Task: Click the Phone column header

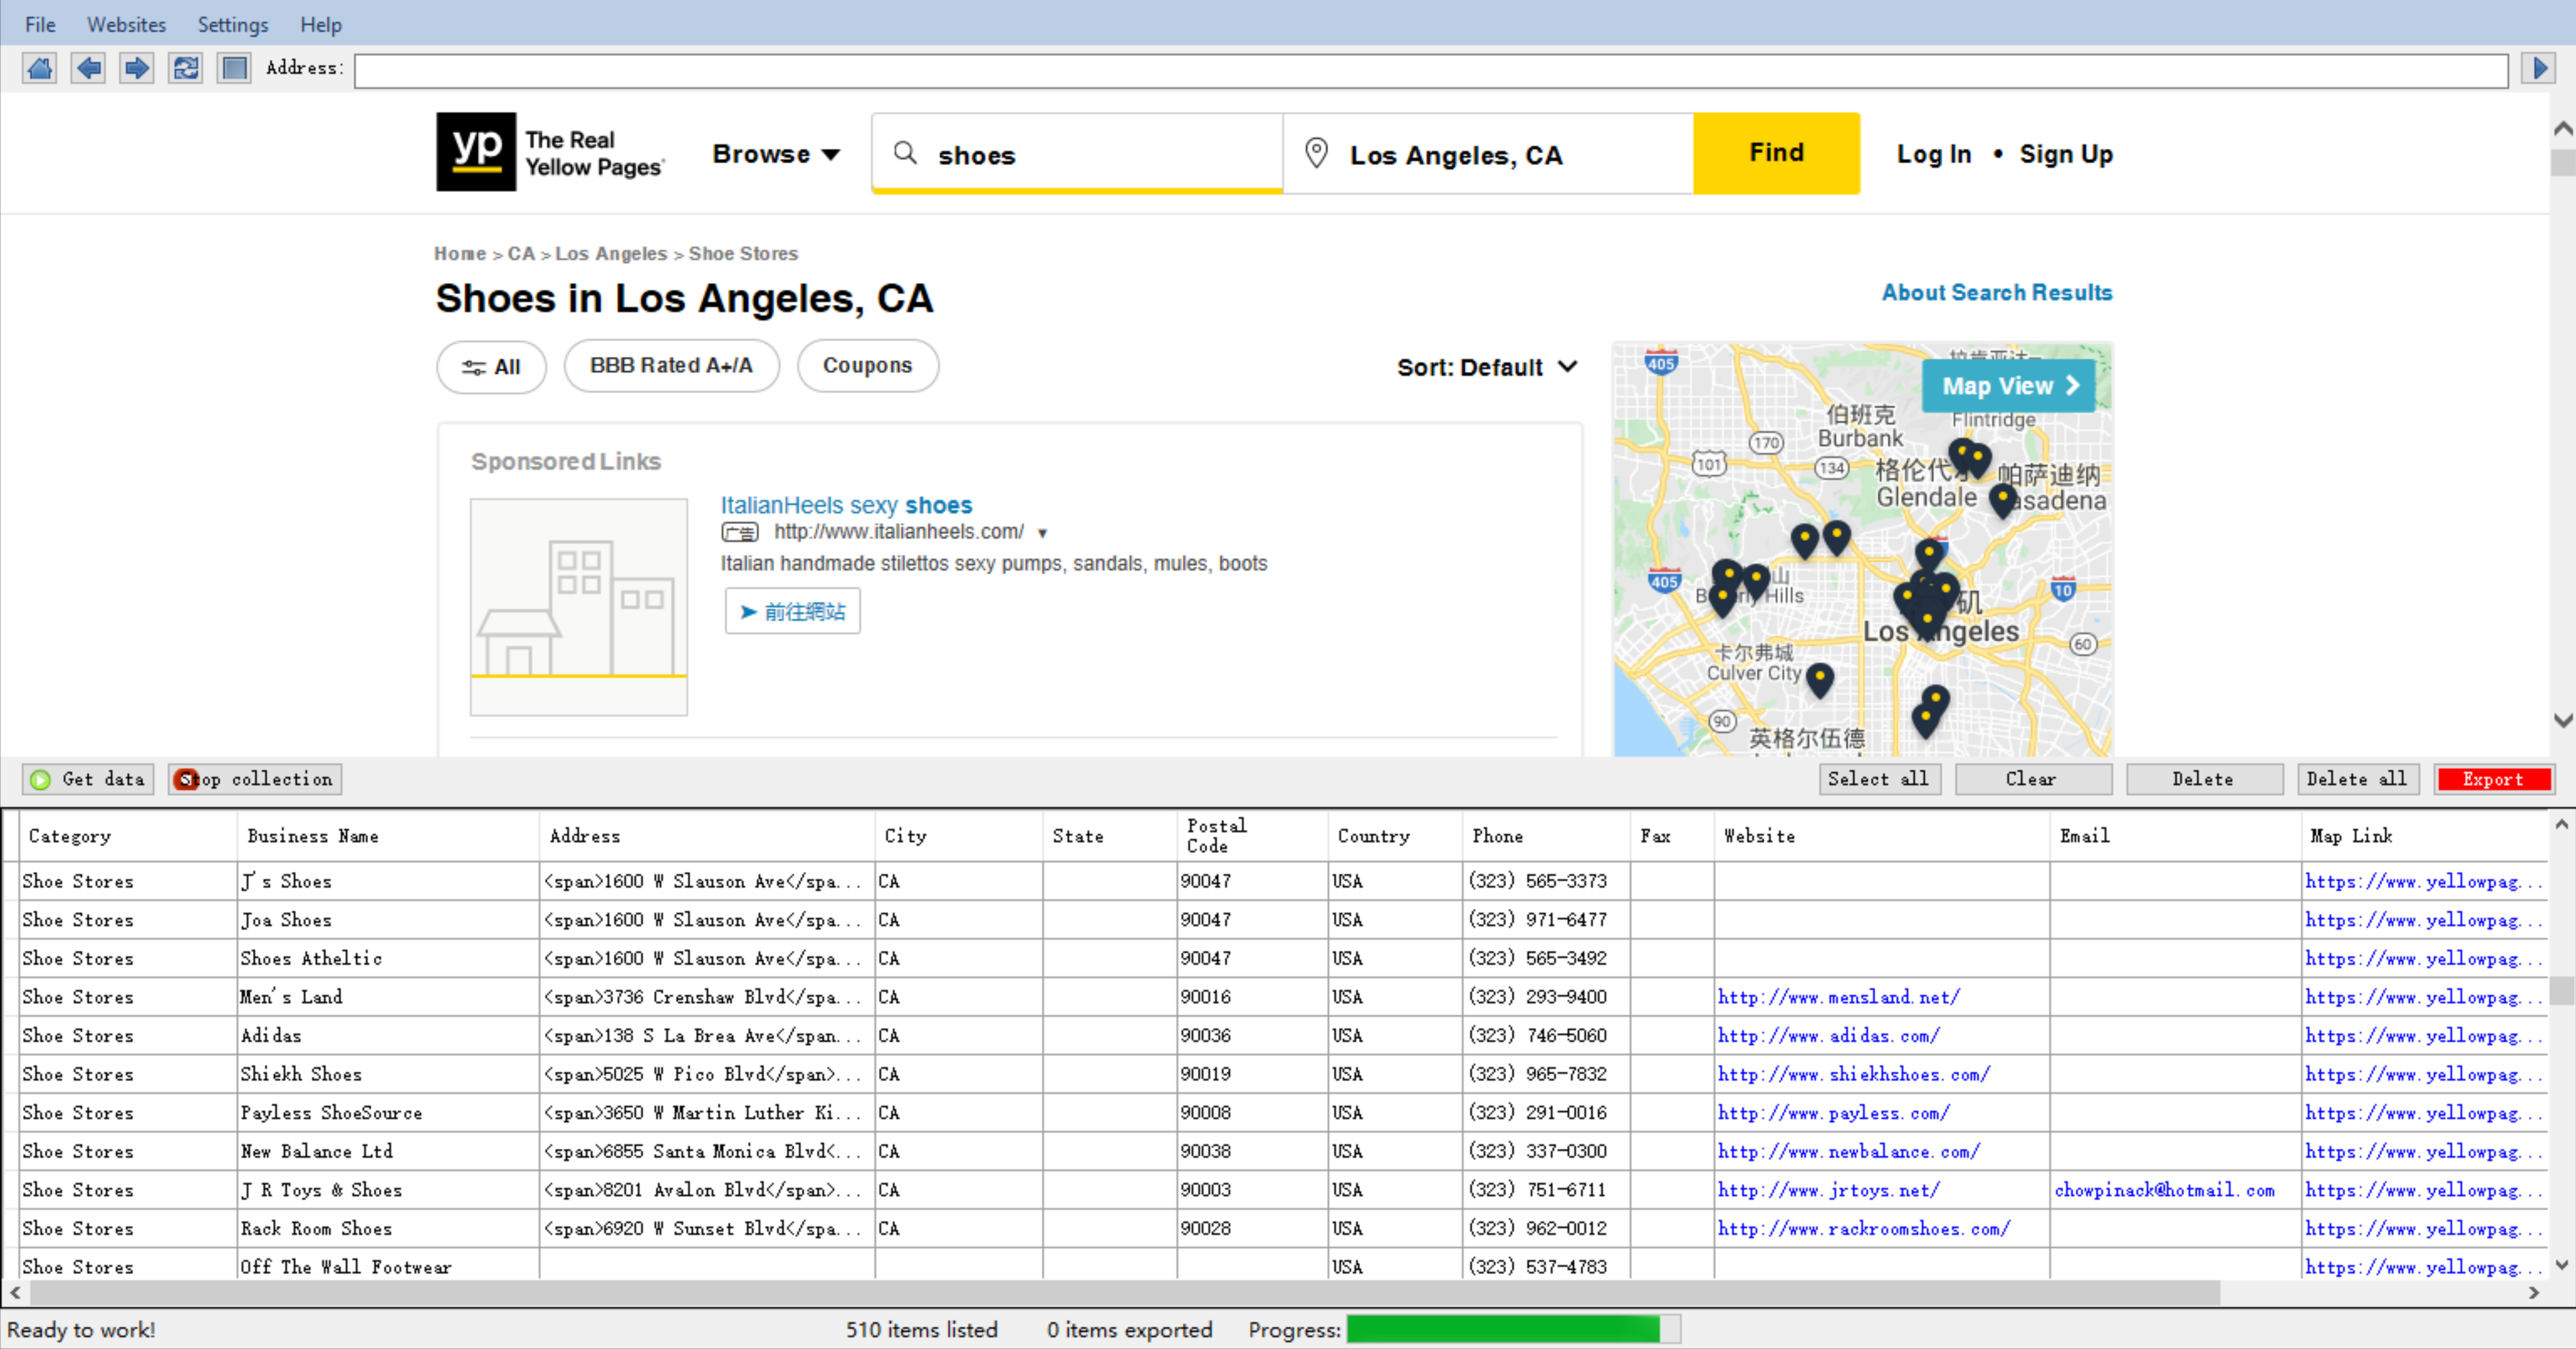Action: (1545, 835)
